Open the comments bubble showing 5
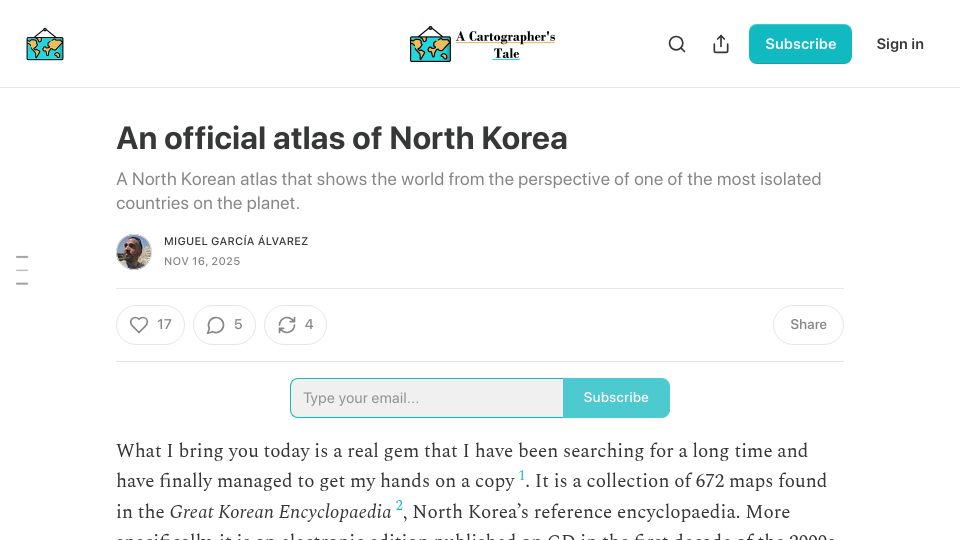Screen dimensions: 960x540 click(x=224, y=324)
